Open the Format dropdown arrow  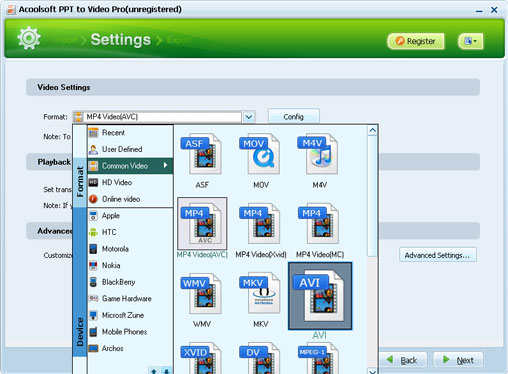249,117
